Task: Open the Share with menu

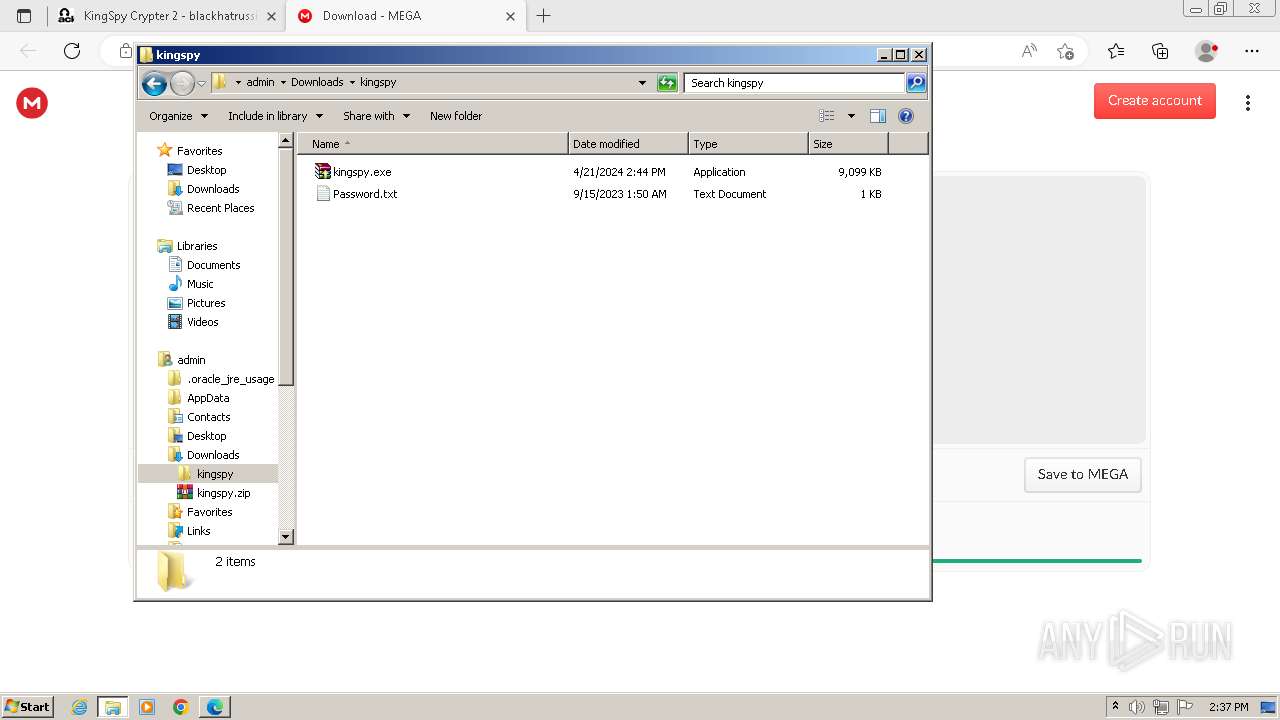Action: [x=376, y=116]
